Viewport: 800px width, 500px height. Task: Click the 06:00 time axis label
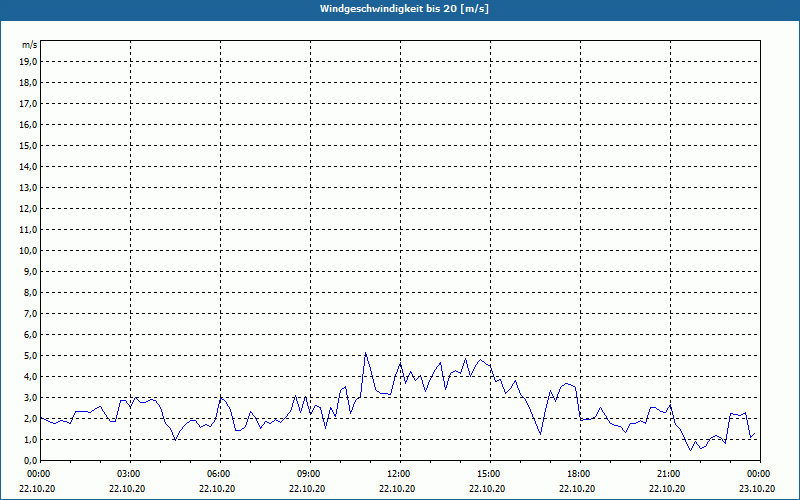point(220,474)
